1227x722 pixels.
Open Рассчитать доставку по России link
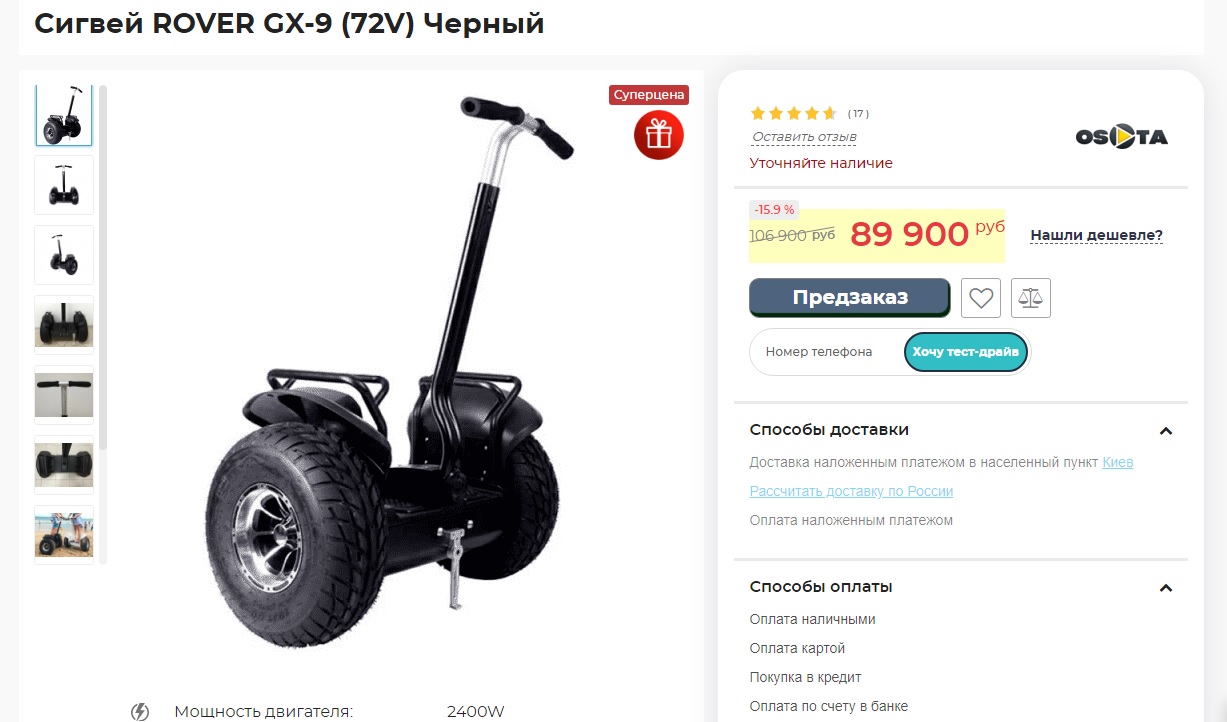pyautogui.click(x=851, y=491)
